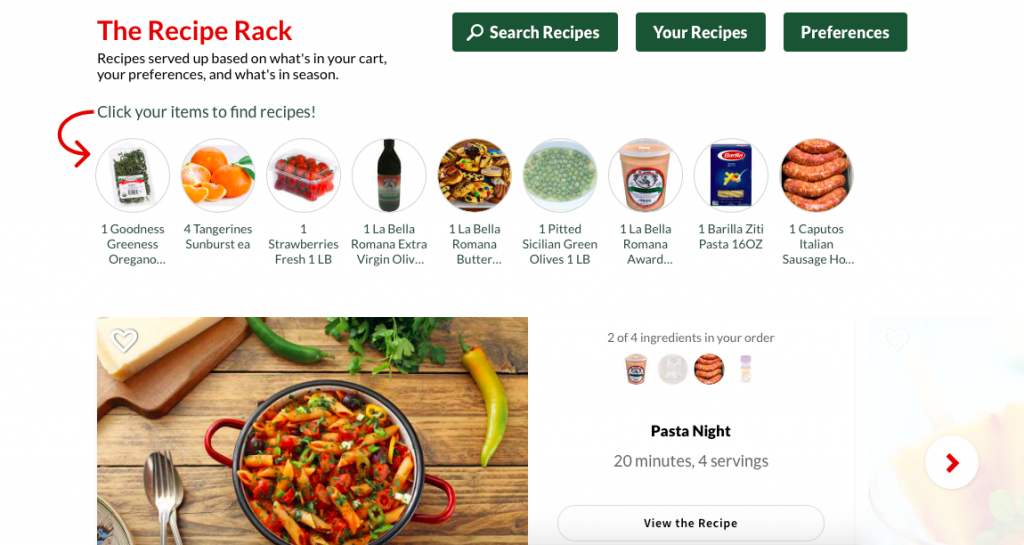Open the Pasta Night recipe photo

(312, 431)
